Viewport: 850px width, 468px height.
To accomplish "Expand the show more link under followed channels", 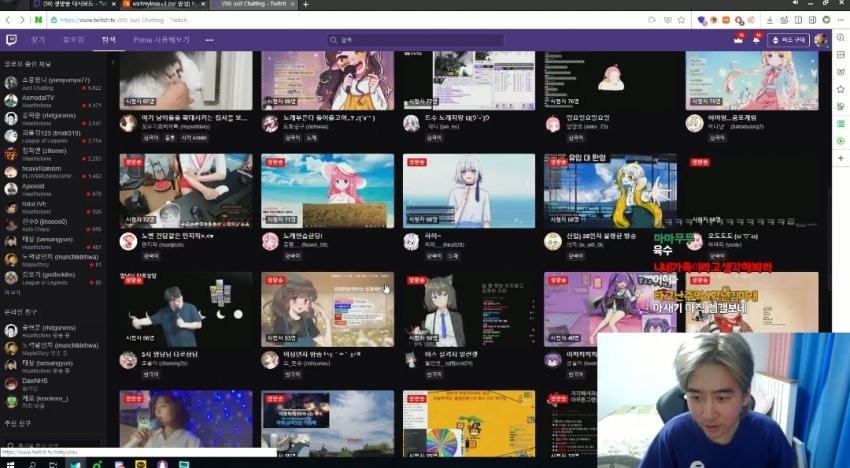I will [x=12, y=292].
